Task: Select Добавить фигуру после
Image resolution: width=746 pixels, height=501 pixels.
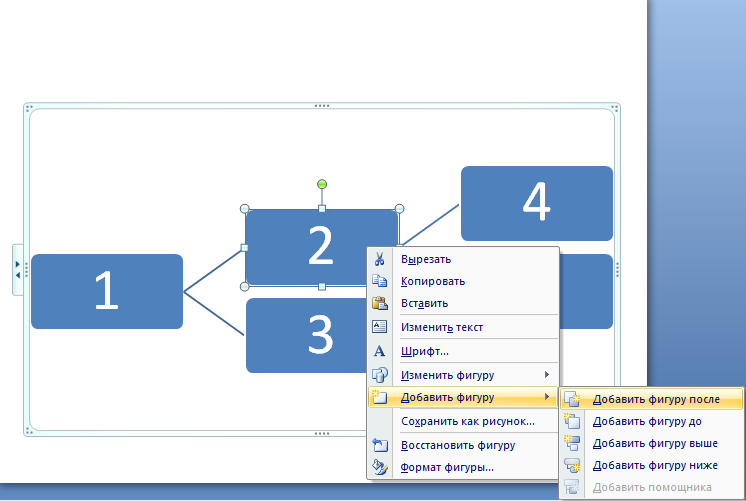Action: tap(651, 399)
